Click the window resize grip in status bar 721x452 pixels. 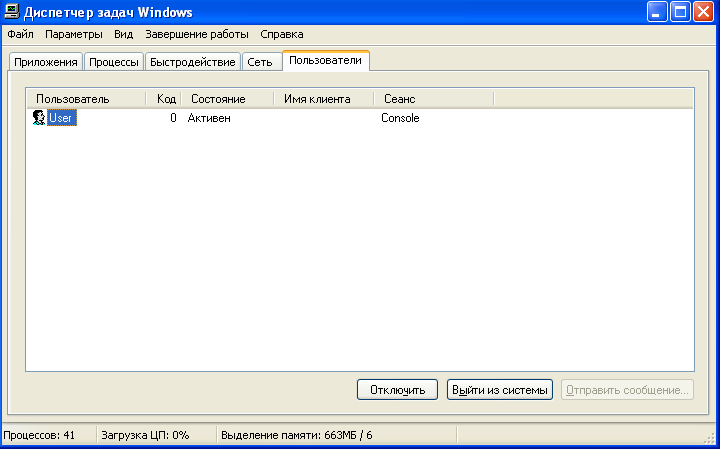(710, 438)
